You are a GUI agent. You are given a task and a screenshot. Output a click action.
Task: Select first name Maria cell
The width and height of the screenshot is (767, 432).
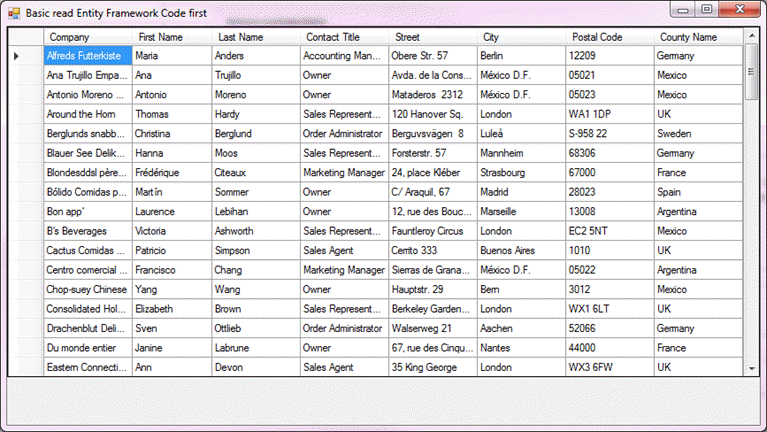tap(172, 56)
